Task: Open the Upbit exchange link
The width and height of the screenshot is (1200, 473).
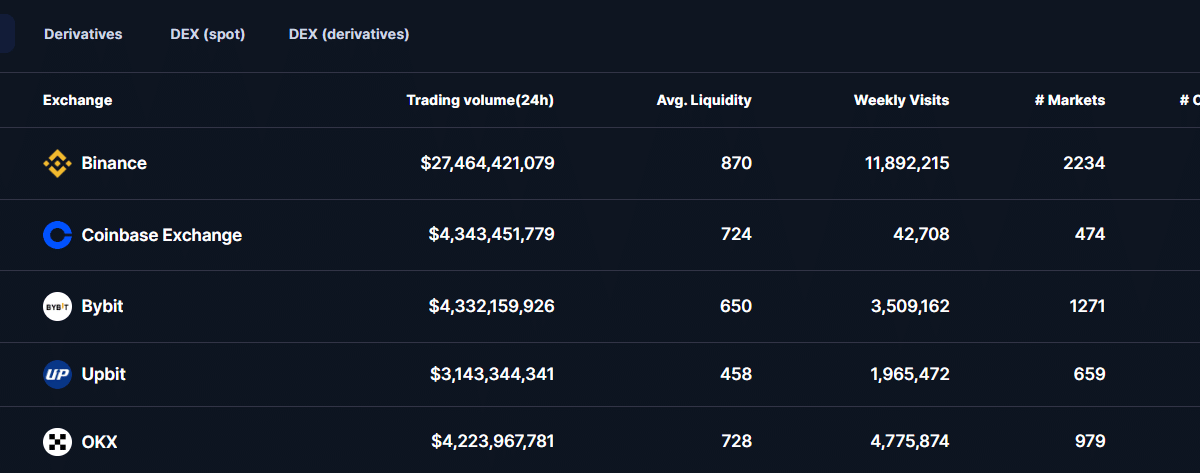Action: pyautogui.click(x=103, y=375)
